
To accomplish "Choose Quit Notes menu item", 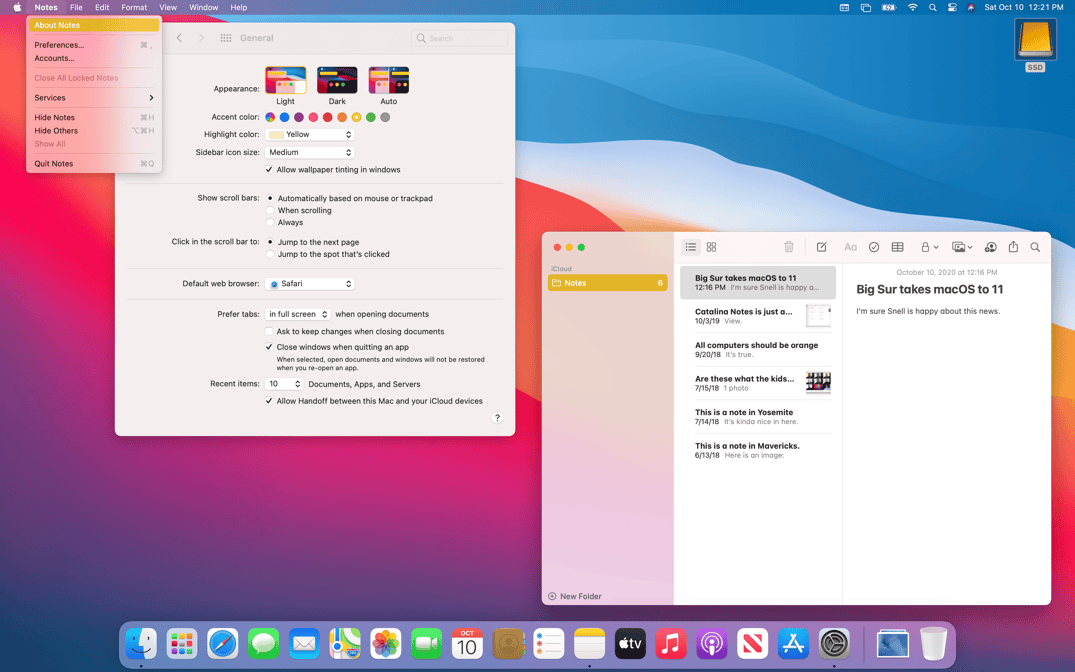I will click(94, 163).
